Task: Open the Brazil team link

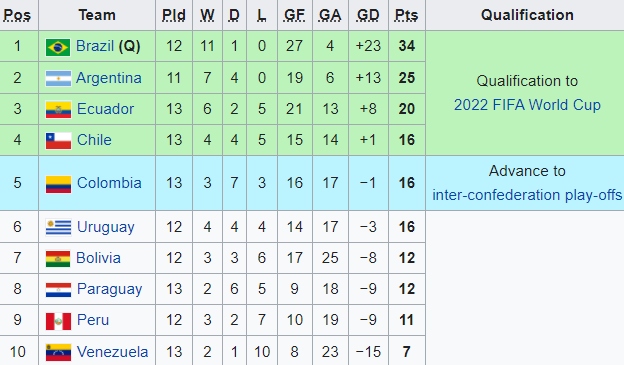Action: [95, 46]
